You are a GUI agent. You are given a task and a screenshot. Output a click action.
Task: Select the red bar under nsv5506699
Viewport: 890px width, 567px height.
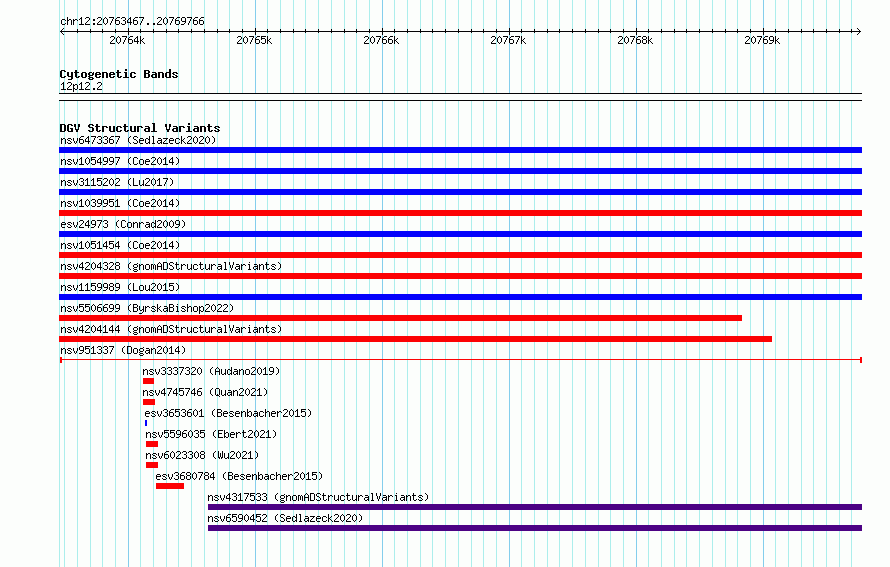point(401,318)
